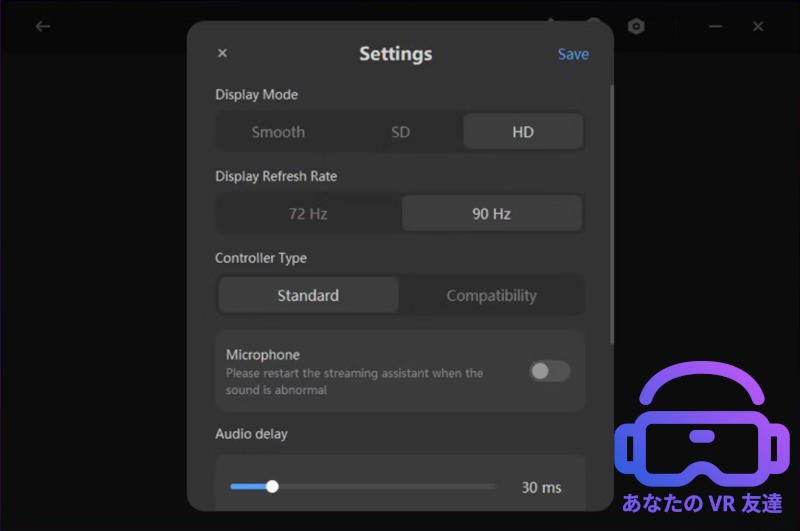Screen dimensions: 800x531
Task: Minimize the main window
Action: click(715, 26)
